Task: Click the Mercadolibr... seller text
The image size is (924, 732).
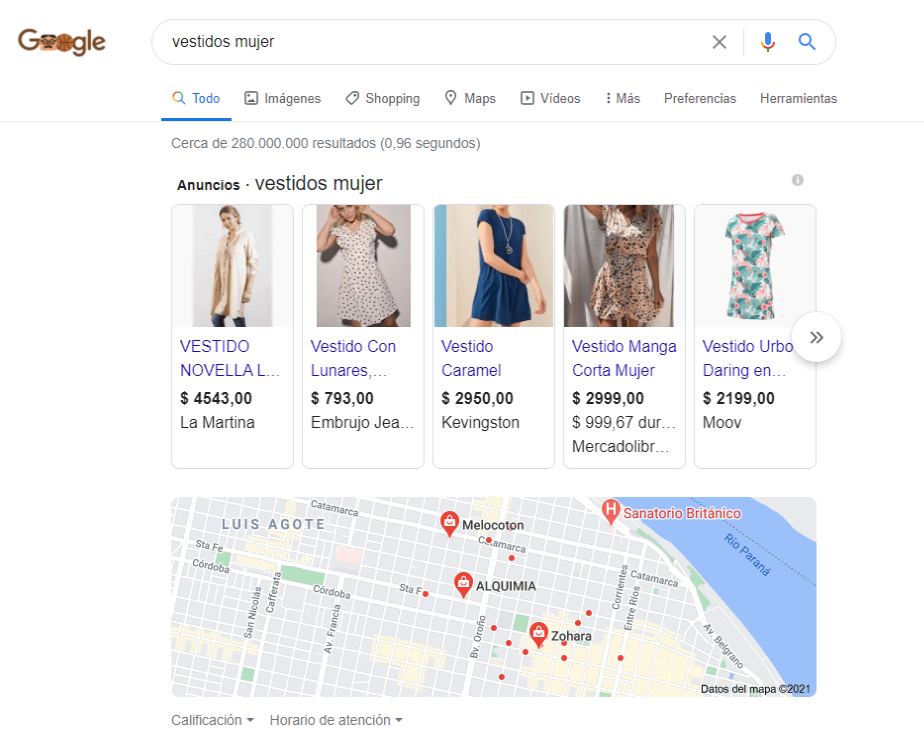Action: click(x=621, y=447)
